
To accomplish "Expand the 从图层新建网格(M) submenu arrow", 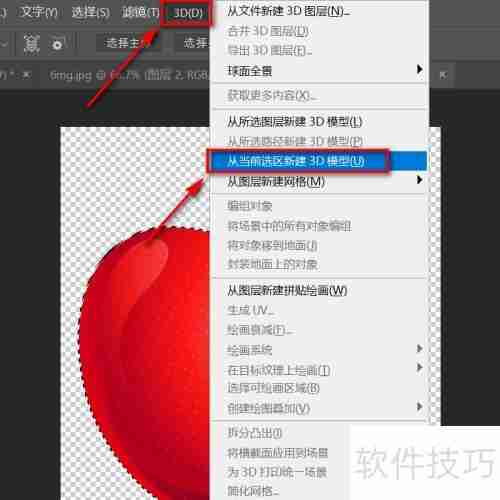I will point(419,180).
